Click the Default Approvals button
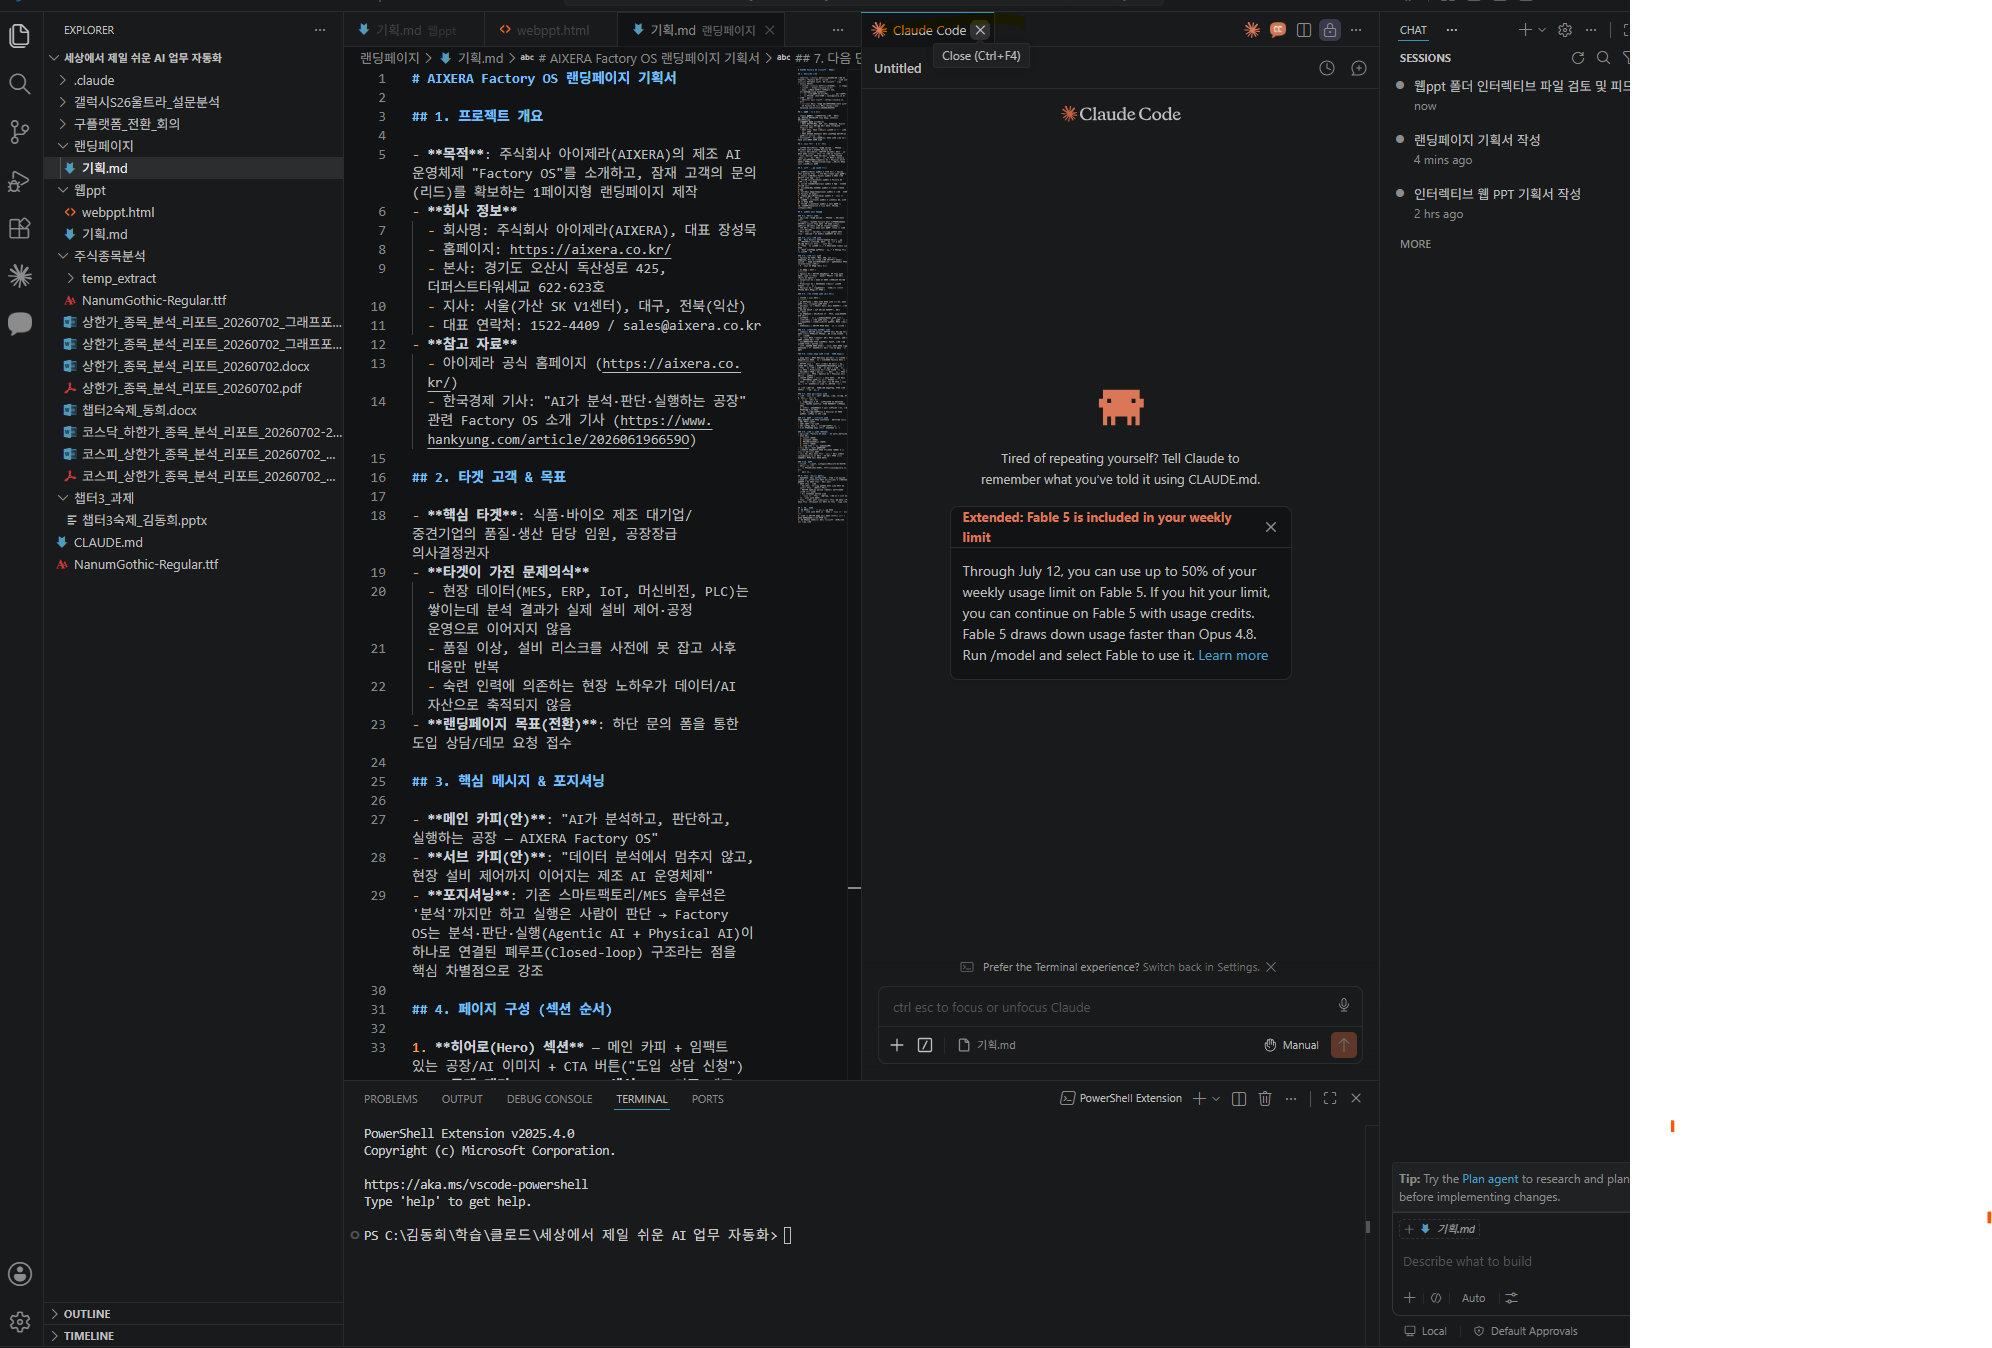Screen dimensions: 1992x1348 coord(1525,1331)
